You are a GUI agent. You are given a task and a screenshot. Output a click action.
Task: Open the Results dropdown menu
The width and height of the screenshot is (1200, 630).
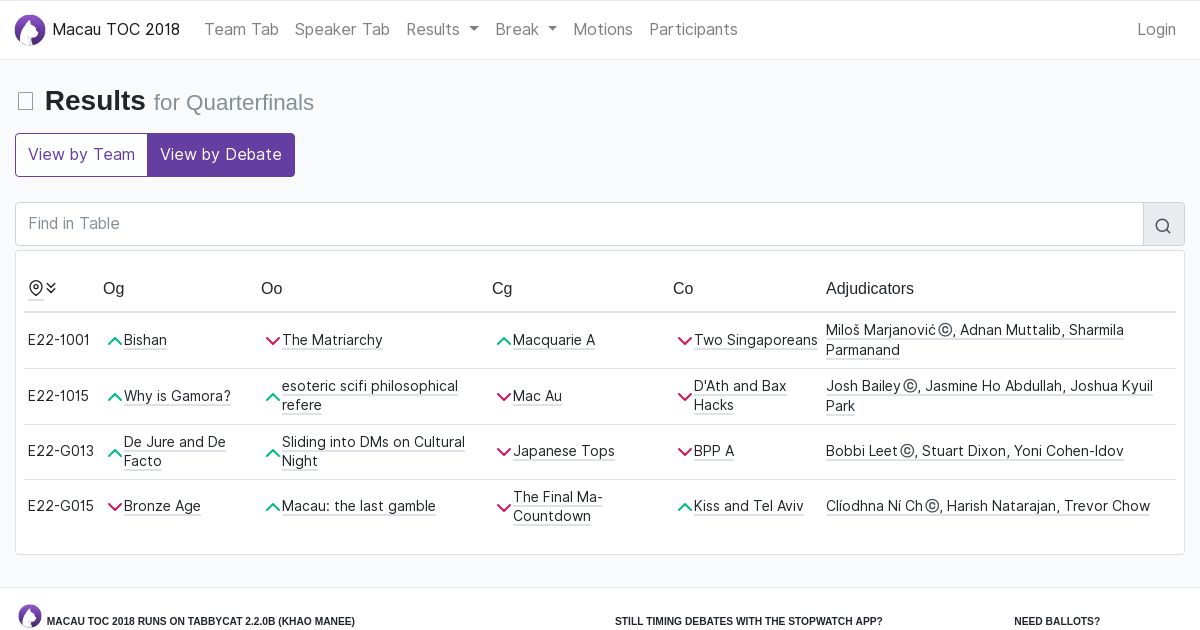pyautogui.click(x=442, y=30)
